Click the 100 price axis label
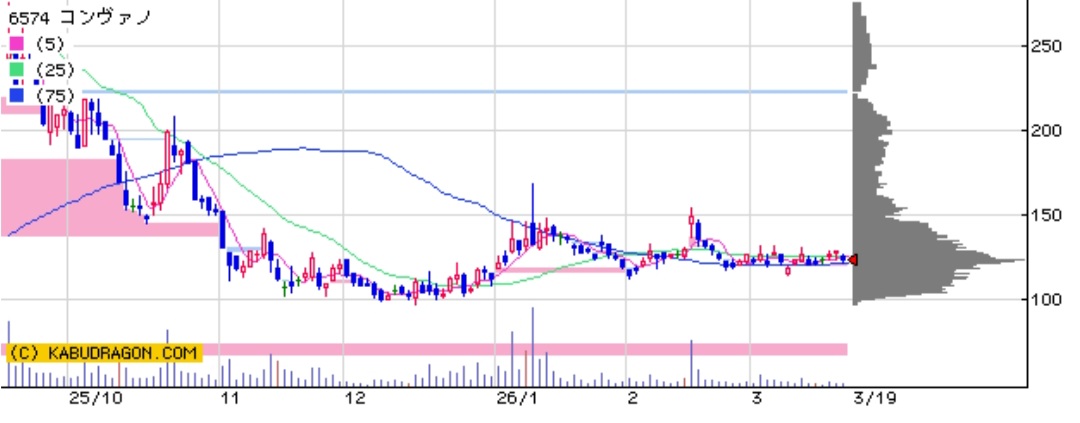This screenshot has width=1080, height=423. tap(1047, 299)
